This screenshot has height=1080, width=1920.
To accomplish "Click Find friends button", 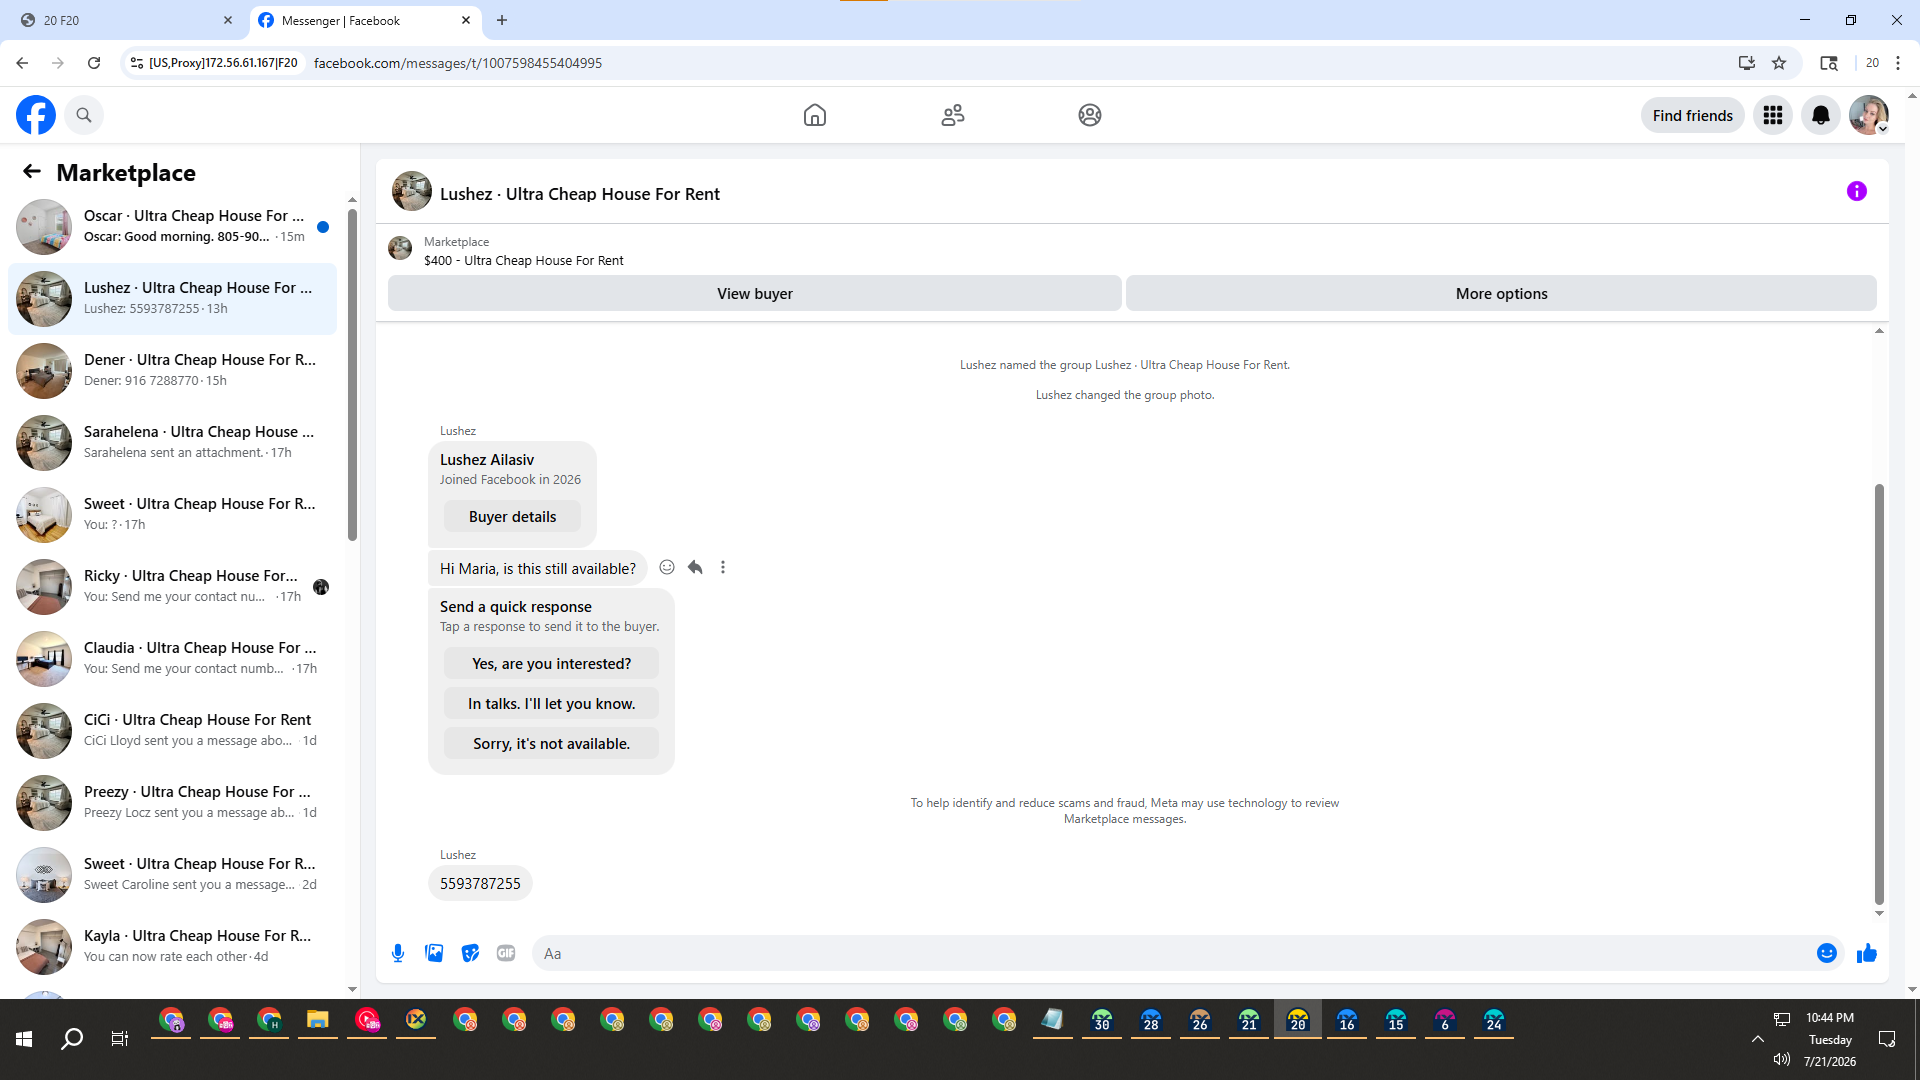I will [1693, 115].
